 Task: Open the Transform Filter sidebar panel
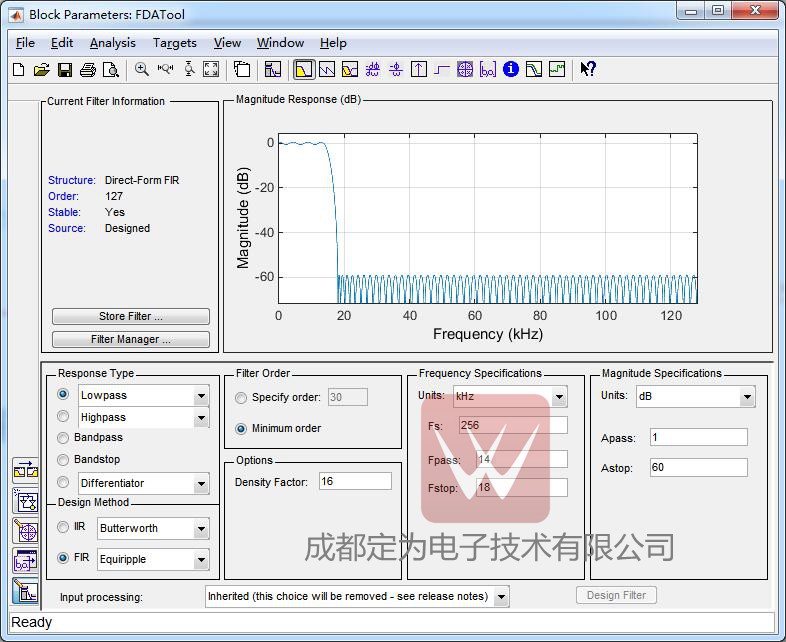tap(26, 471)
